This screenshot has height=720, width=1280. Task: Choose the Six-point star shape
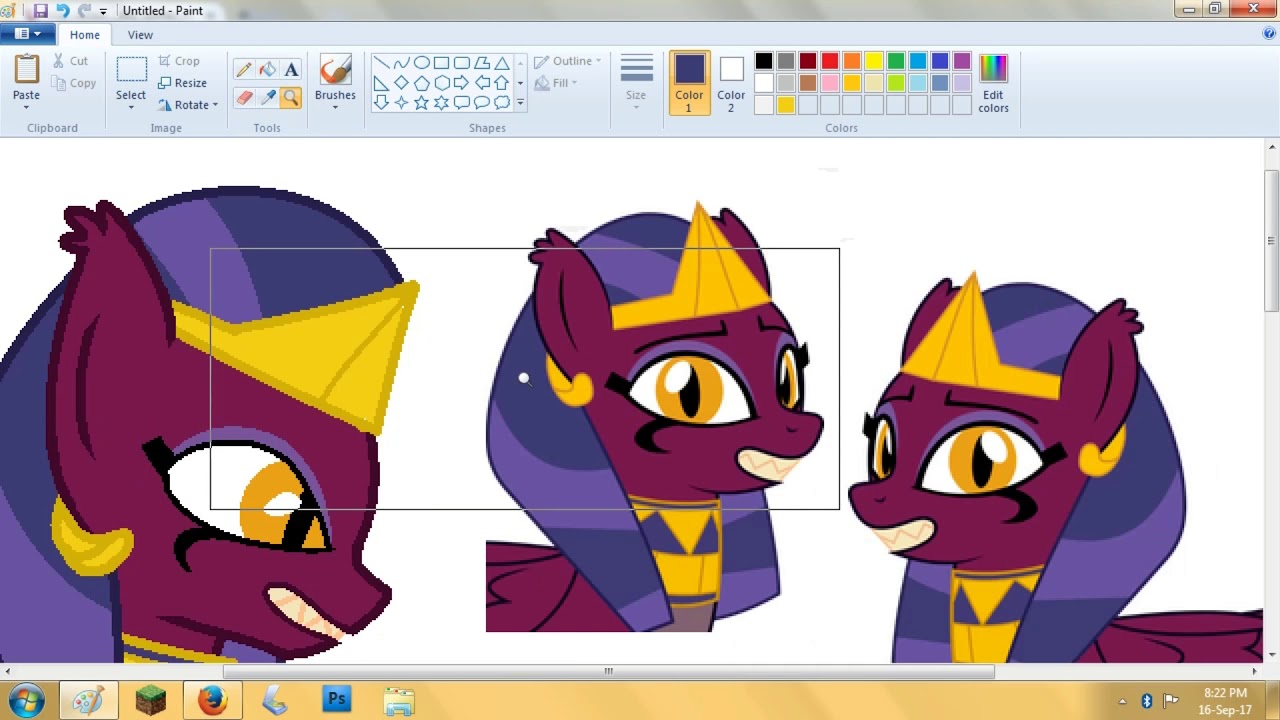point(441,102)
